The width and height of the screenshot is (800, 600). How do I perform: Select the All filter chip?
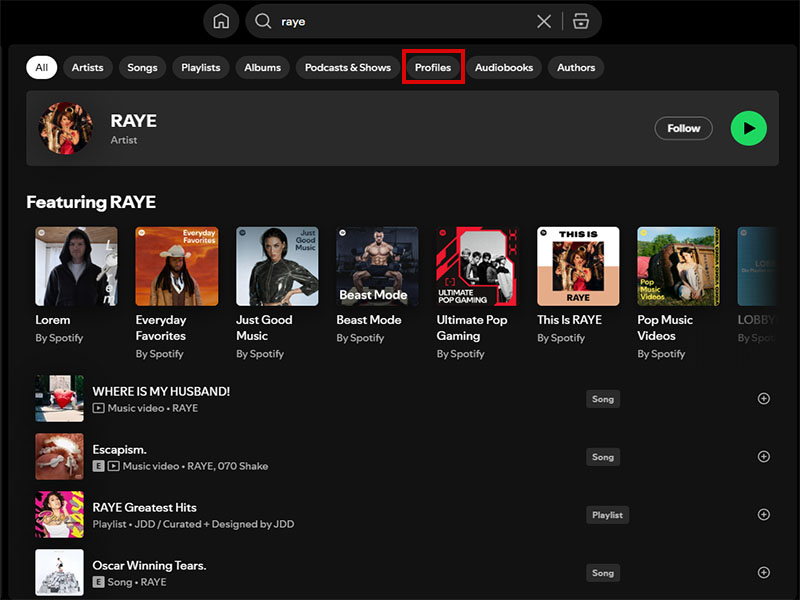[x=41, y=67]
